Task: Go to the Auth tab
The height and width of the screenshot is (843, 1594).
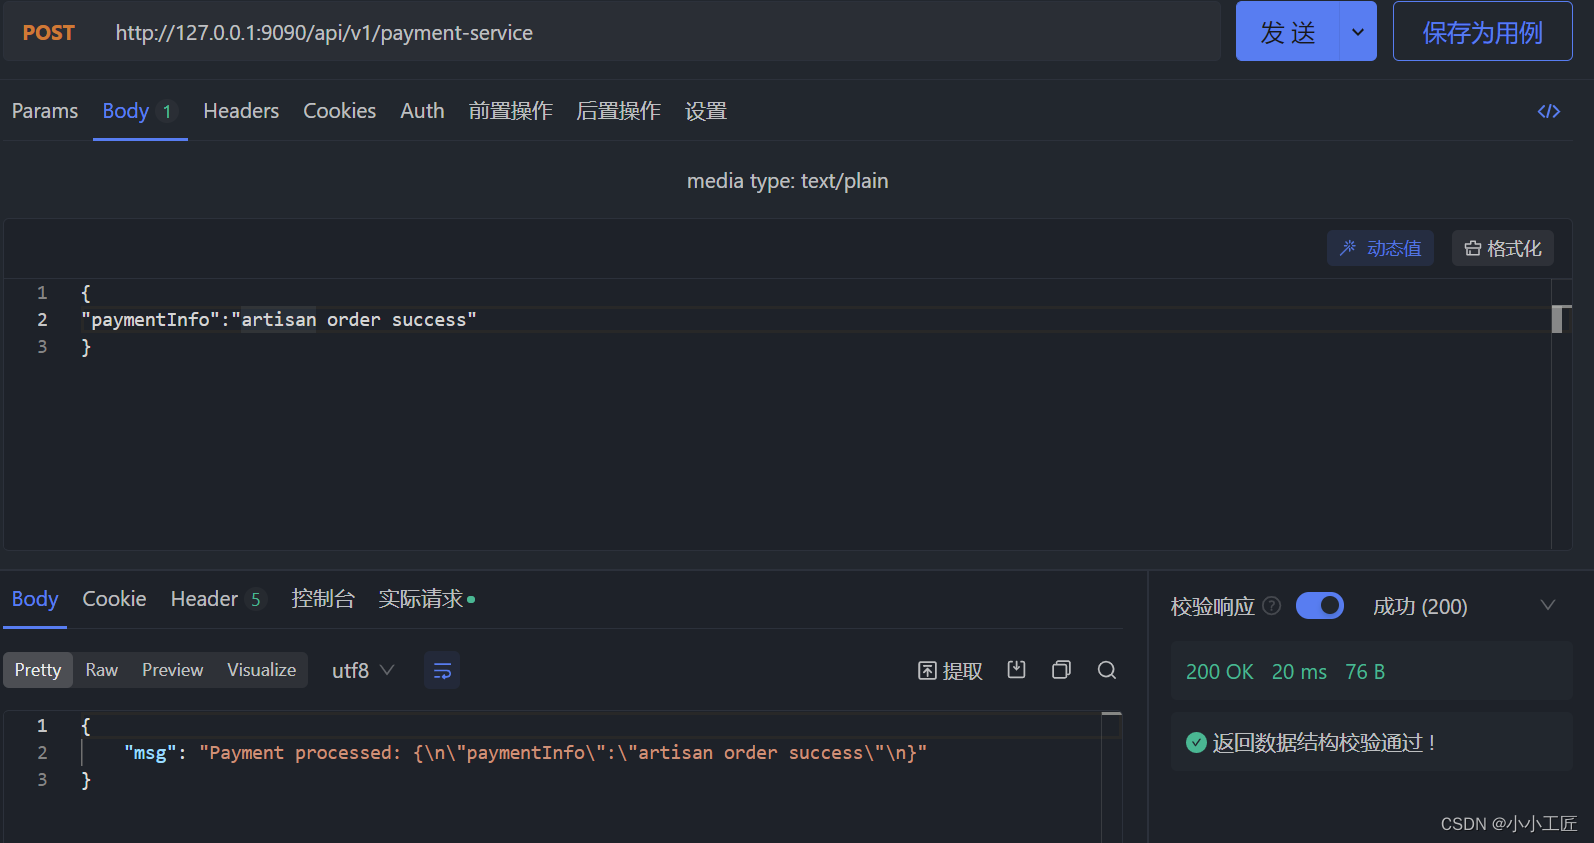Action: [x=422, y=111]
